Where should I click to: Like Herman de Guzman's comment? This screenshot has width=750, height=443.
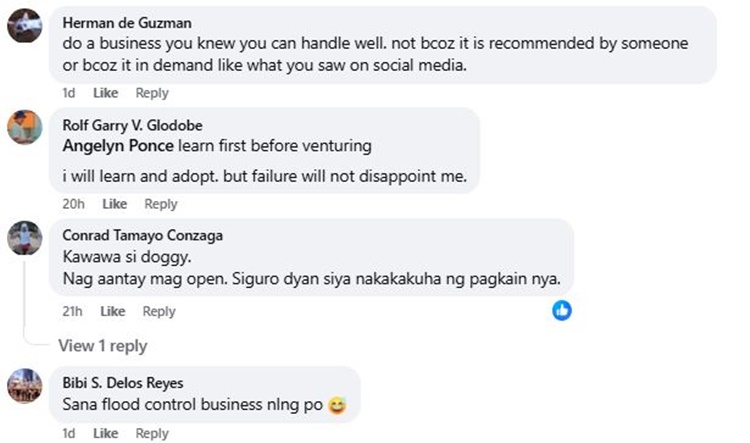pyautogui.click(x=105, y=93)
